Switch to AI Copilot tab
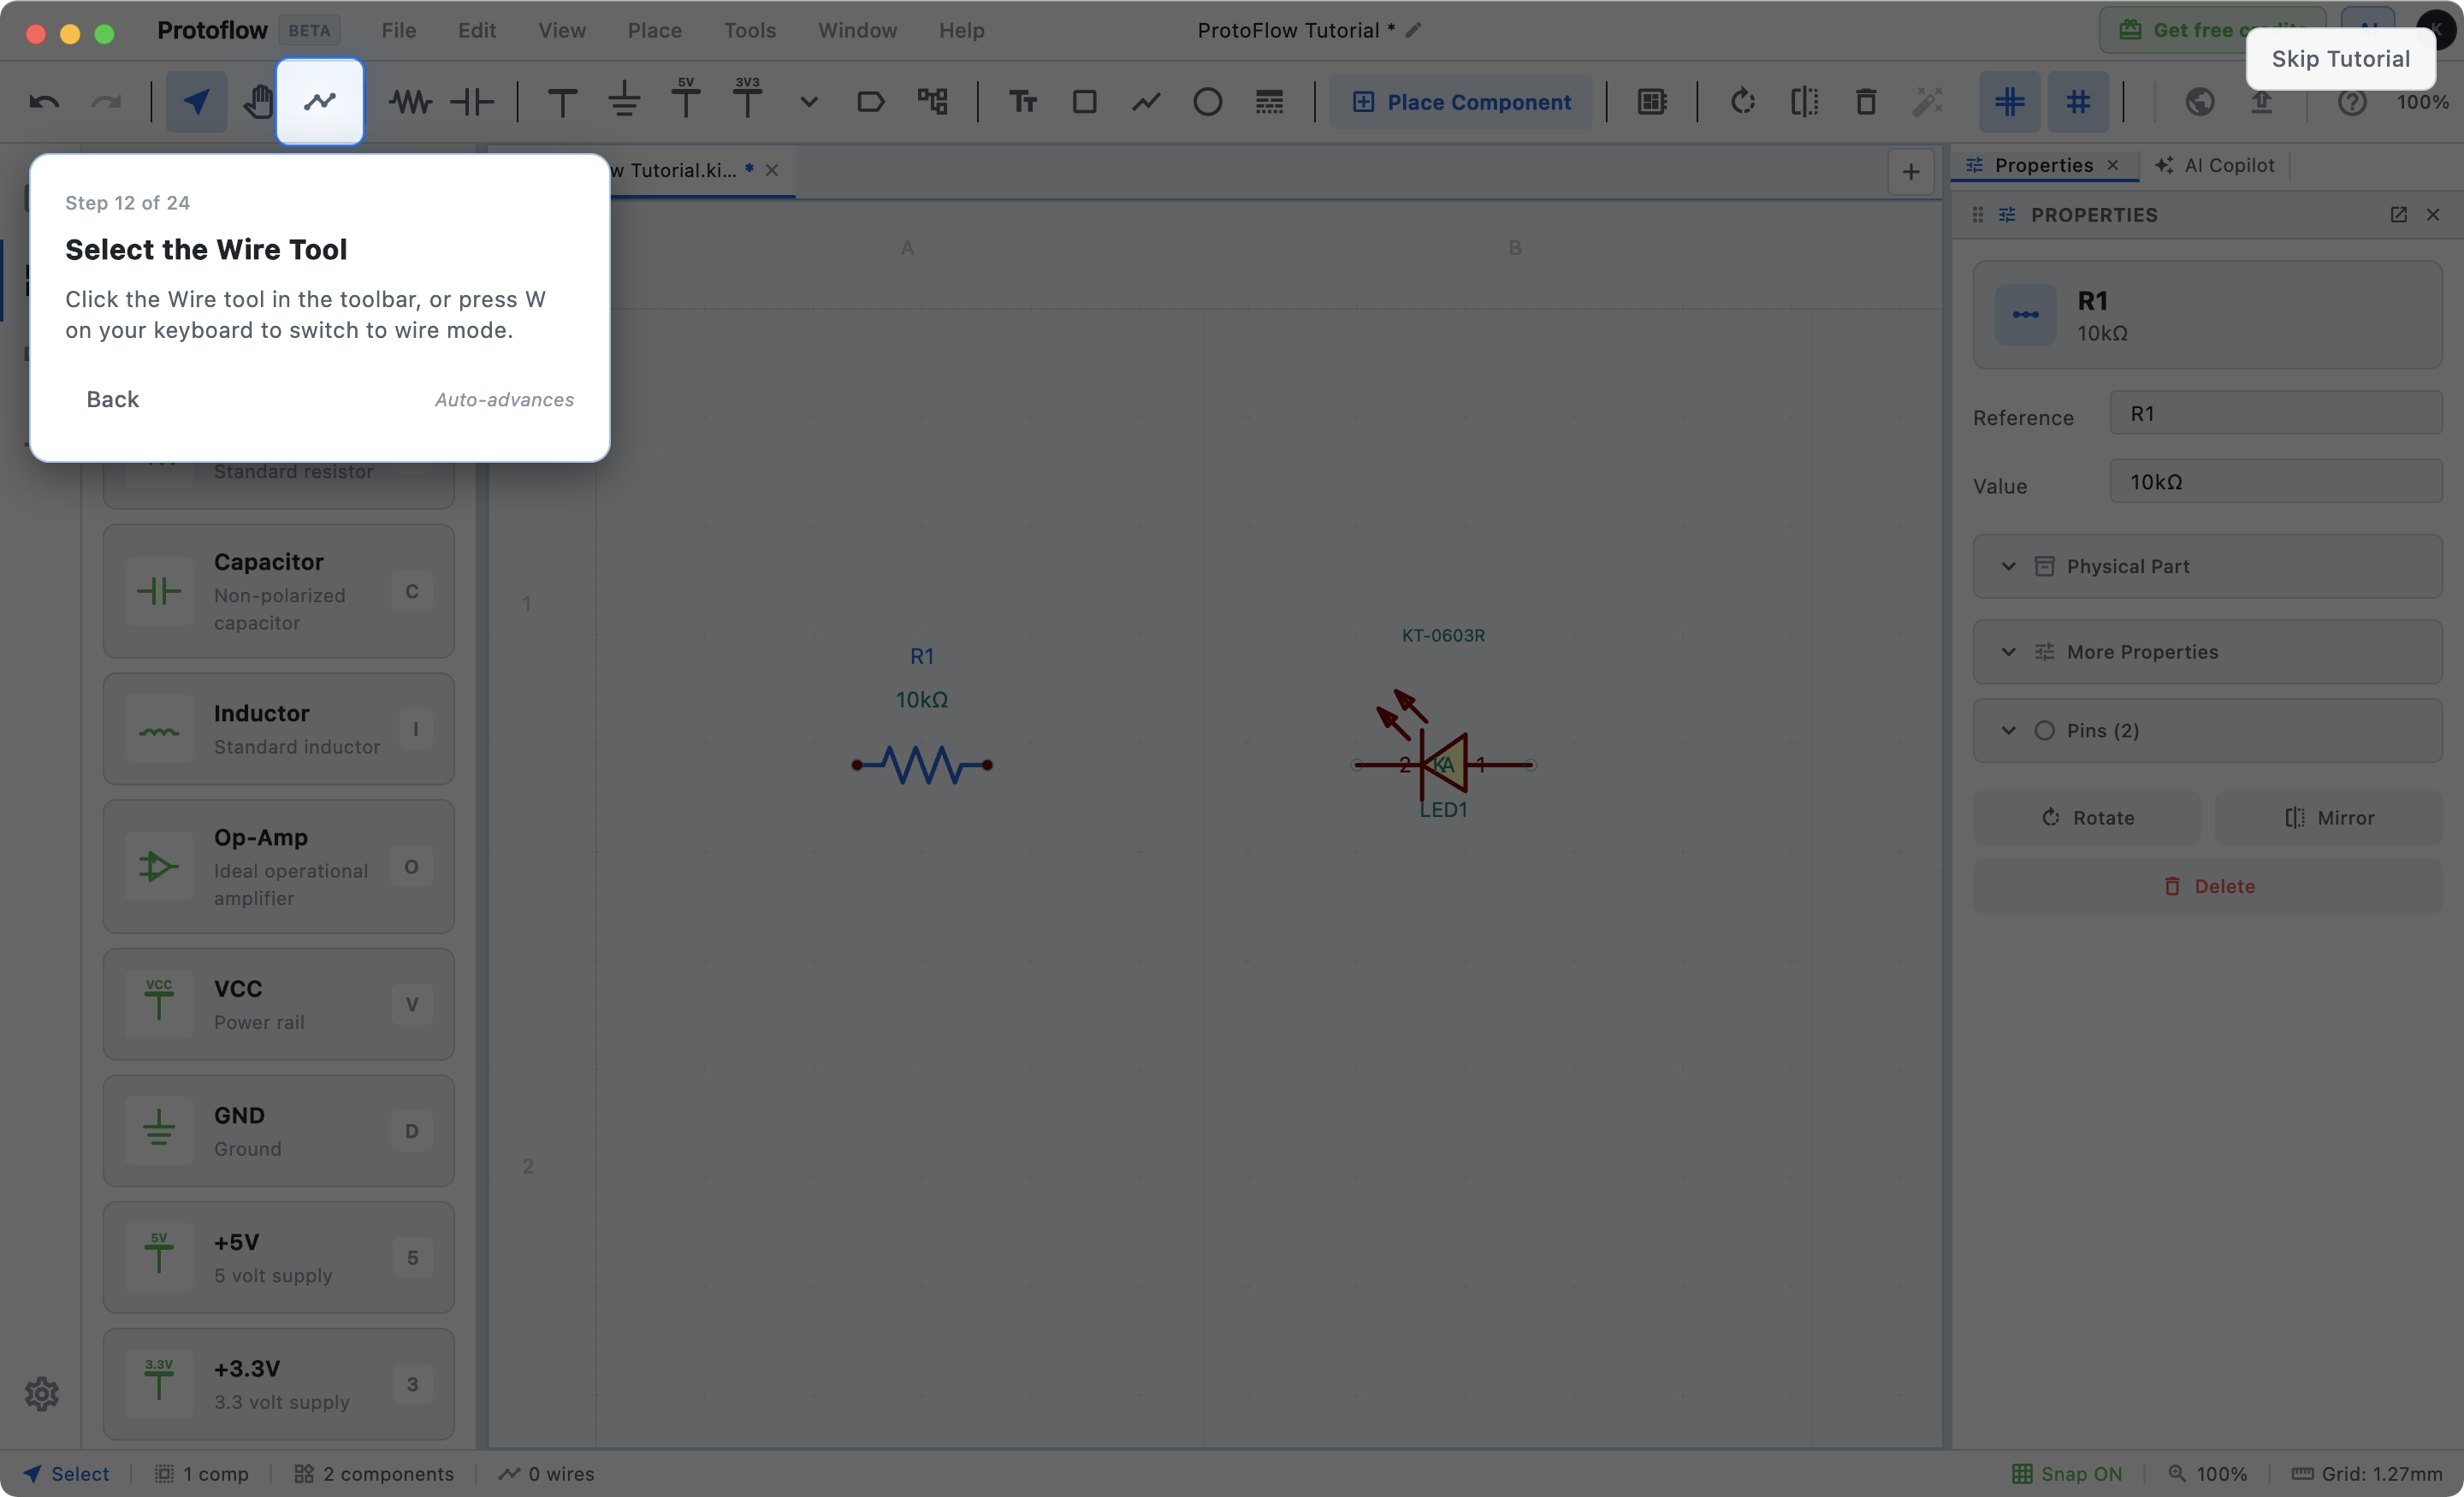 click(2215, 165)
